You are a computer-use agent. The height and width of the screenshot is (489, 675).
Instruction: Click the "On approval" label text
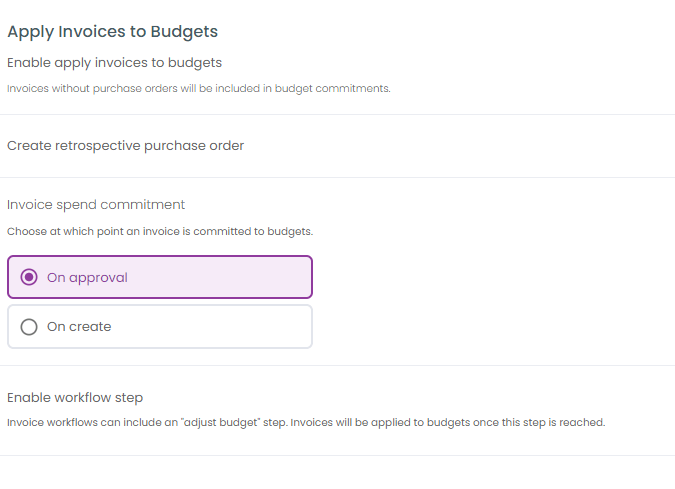pyautogui.click(x=87, y=278)
